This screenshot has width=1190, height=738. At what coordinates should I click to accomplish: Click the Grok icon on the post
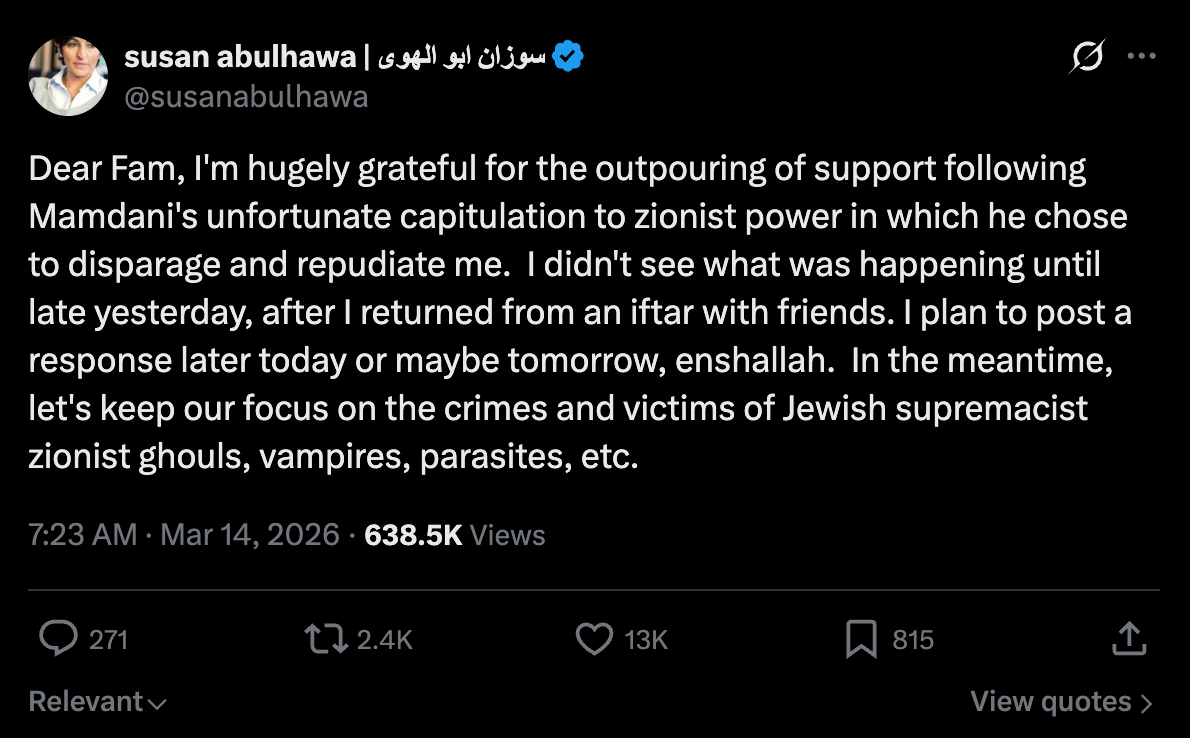point(1086,59)
